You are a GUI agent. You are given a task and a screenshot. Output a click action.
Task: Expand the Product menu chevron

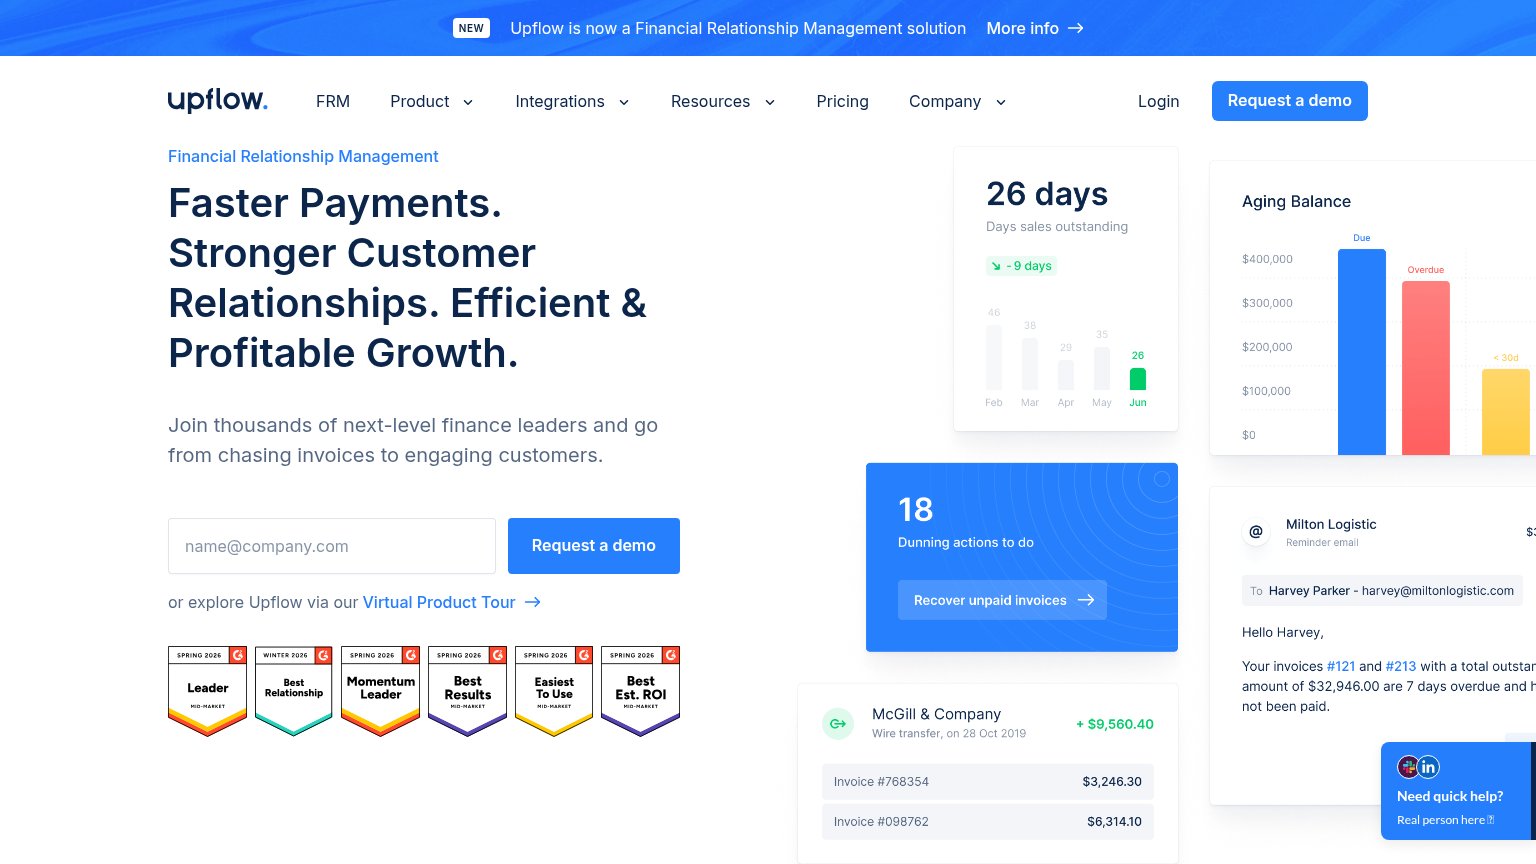click(467, 102)
